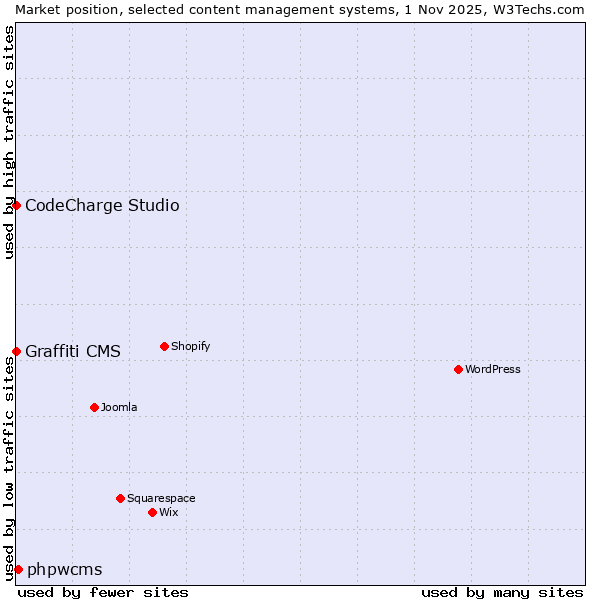This screenshot has height=600, width=600.
Task: Select the Wix text label
Action: coord(169,512)
